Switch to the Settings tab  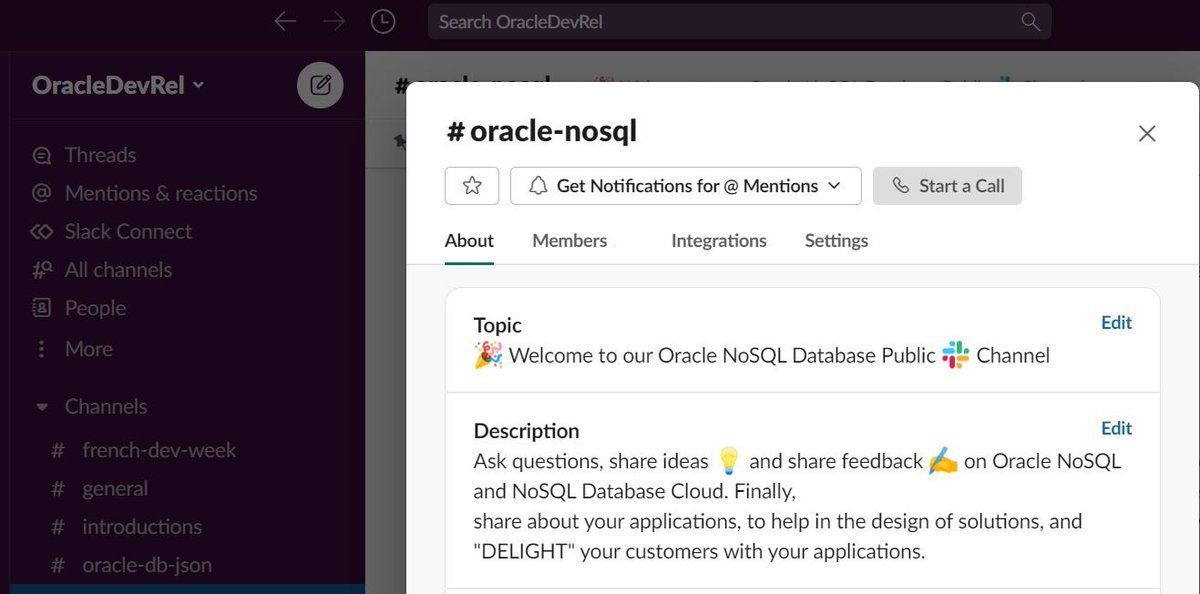[836, 241]
